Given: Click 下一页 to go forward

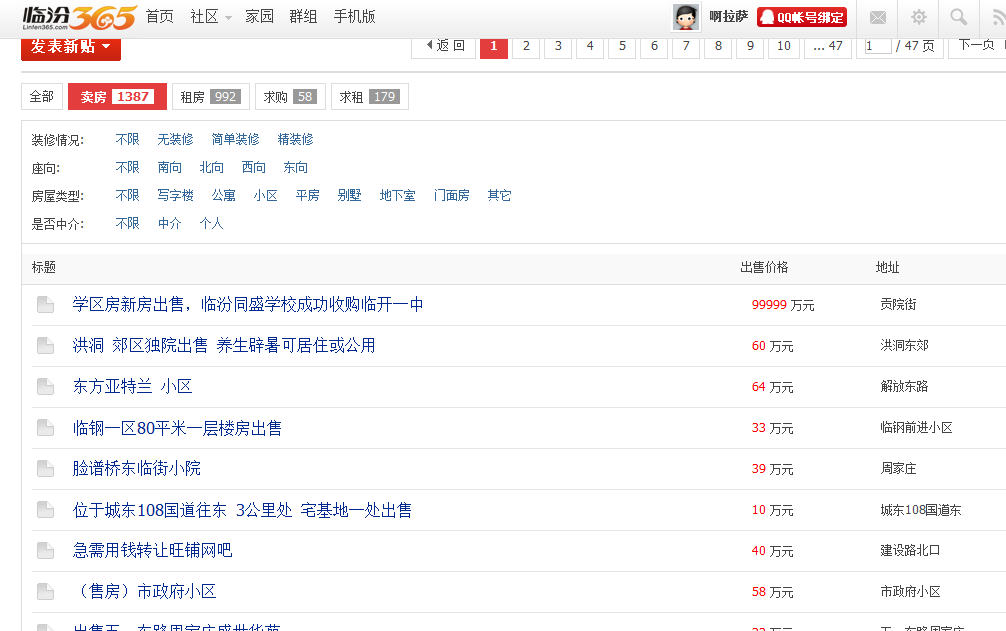Looking at the screenshot, I should [x=976, y=45].
